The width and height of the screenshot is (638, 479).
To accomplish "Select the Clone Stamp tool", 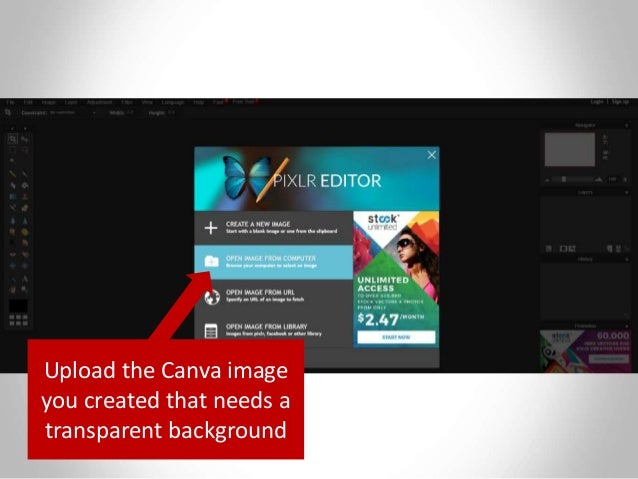I will click(x=24, y=197).
